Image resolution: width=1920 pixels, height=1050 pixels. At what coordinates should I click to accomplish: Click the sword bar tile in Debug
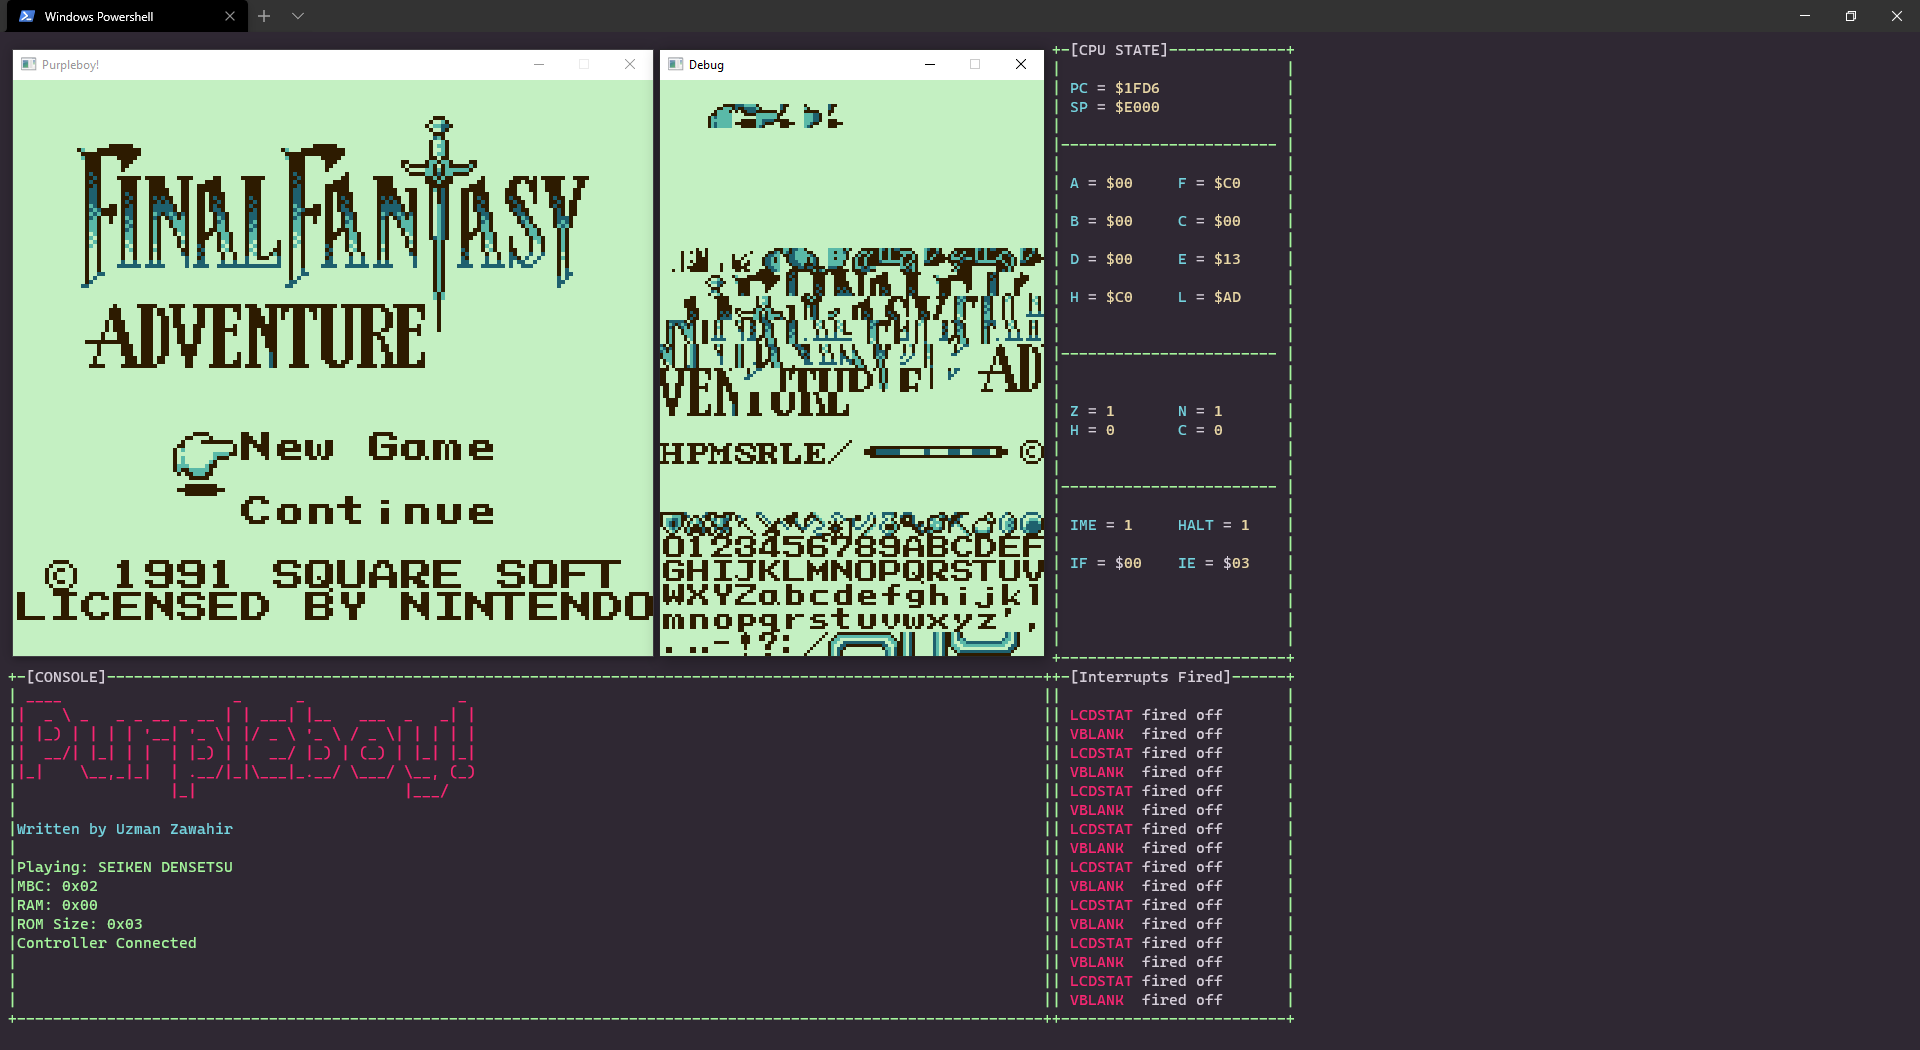click(x=936, y=452)
